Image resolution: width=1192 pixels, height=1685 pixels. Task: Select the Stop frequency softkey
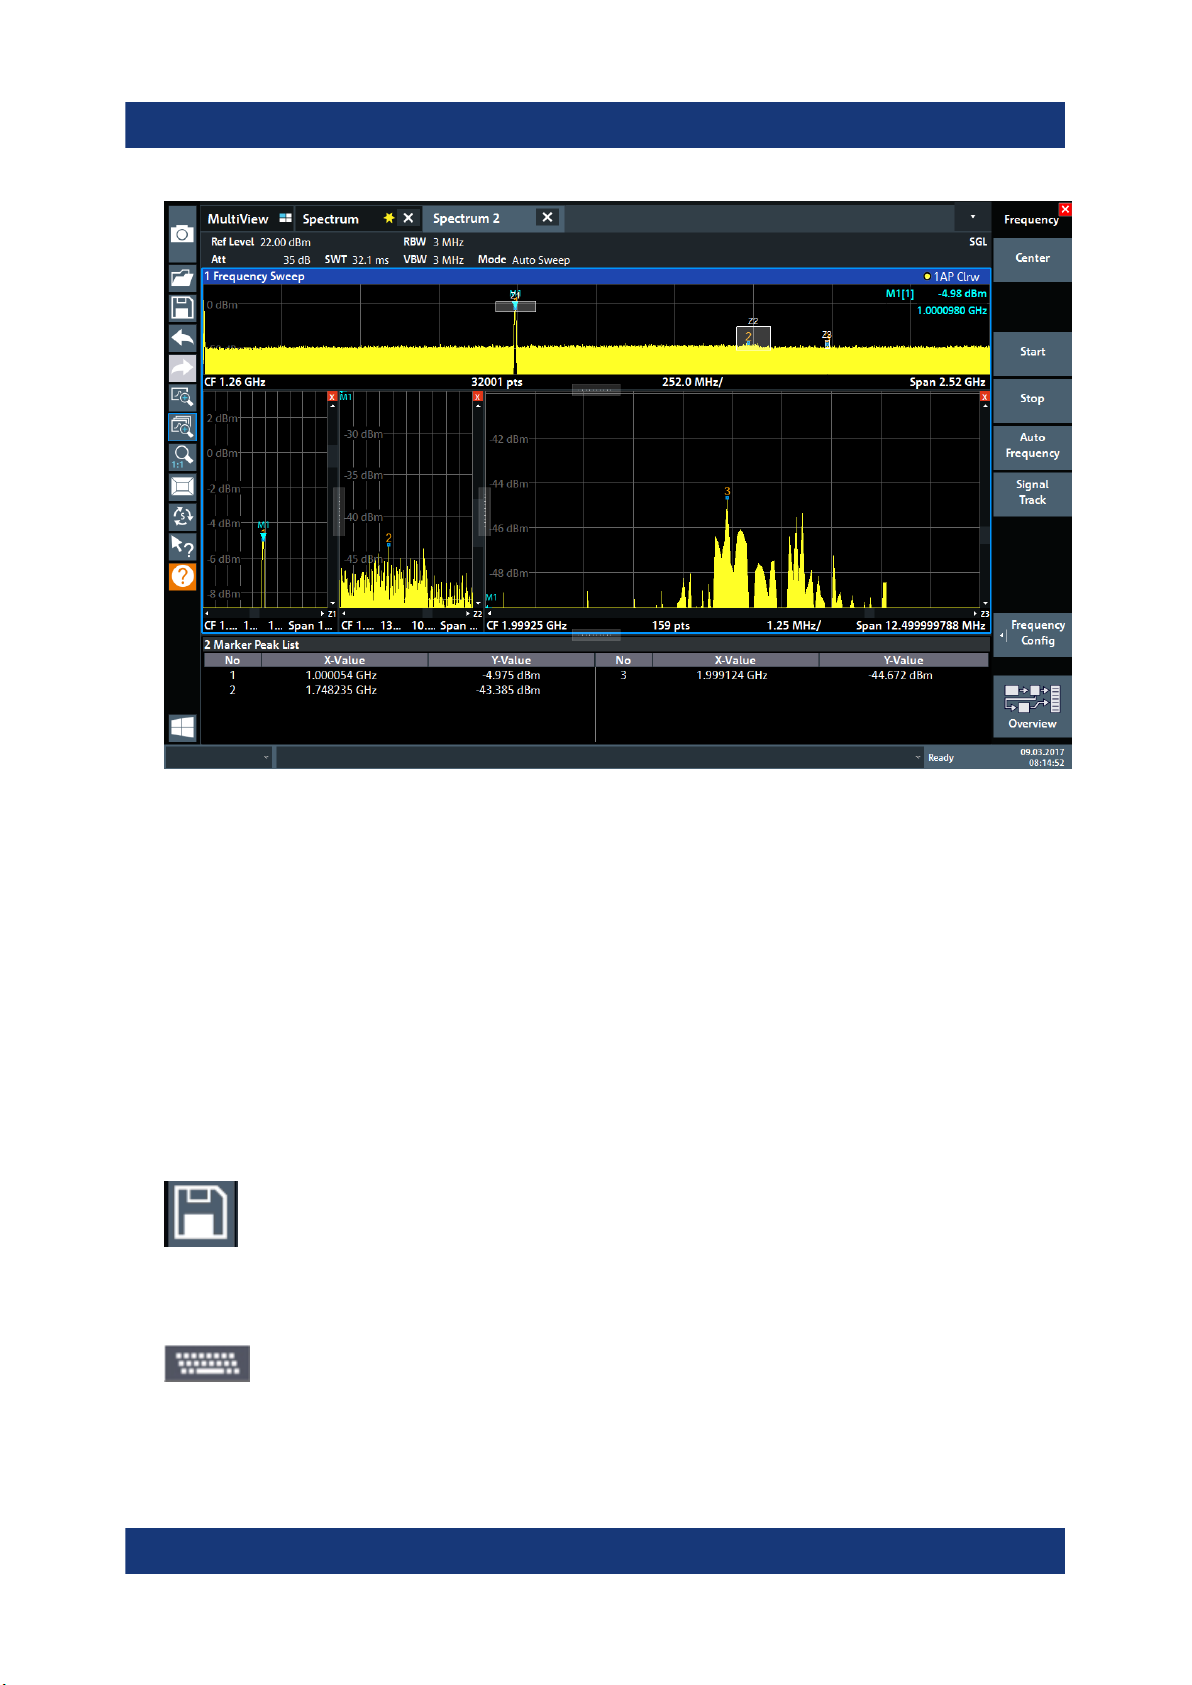pos(1032,399)
